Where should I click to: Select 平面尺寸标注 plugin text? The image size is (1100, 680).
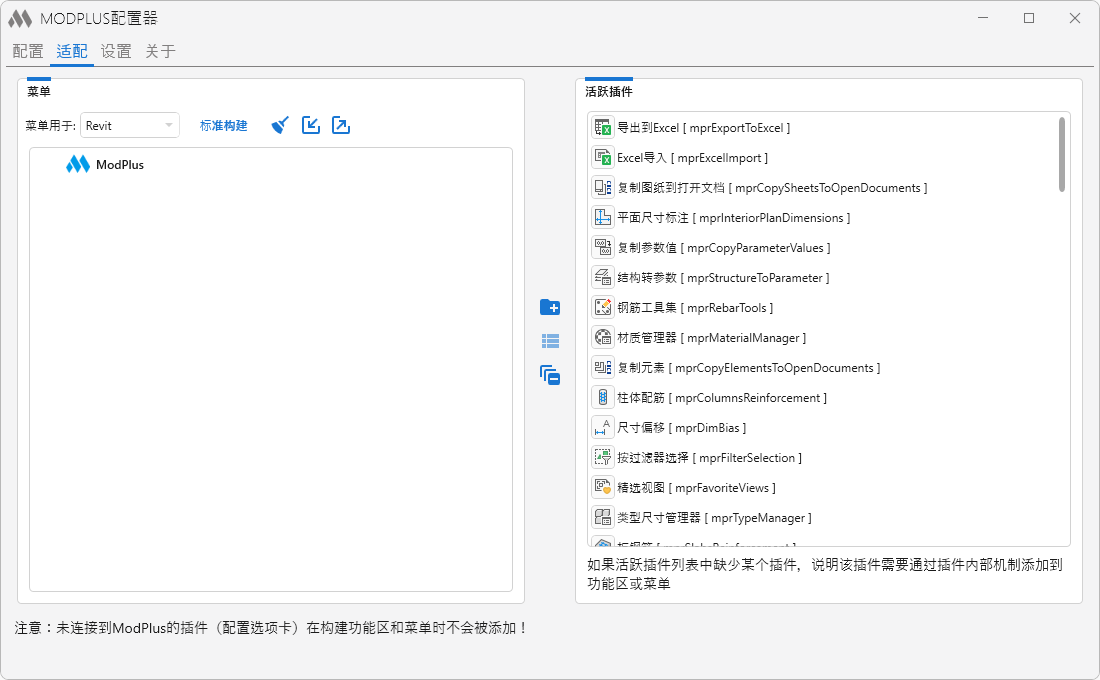coord(734,218)
